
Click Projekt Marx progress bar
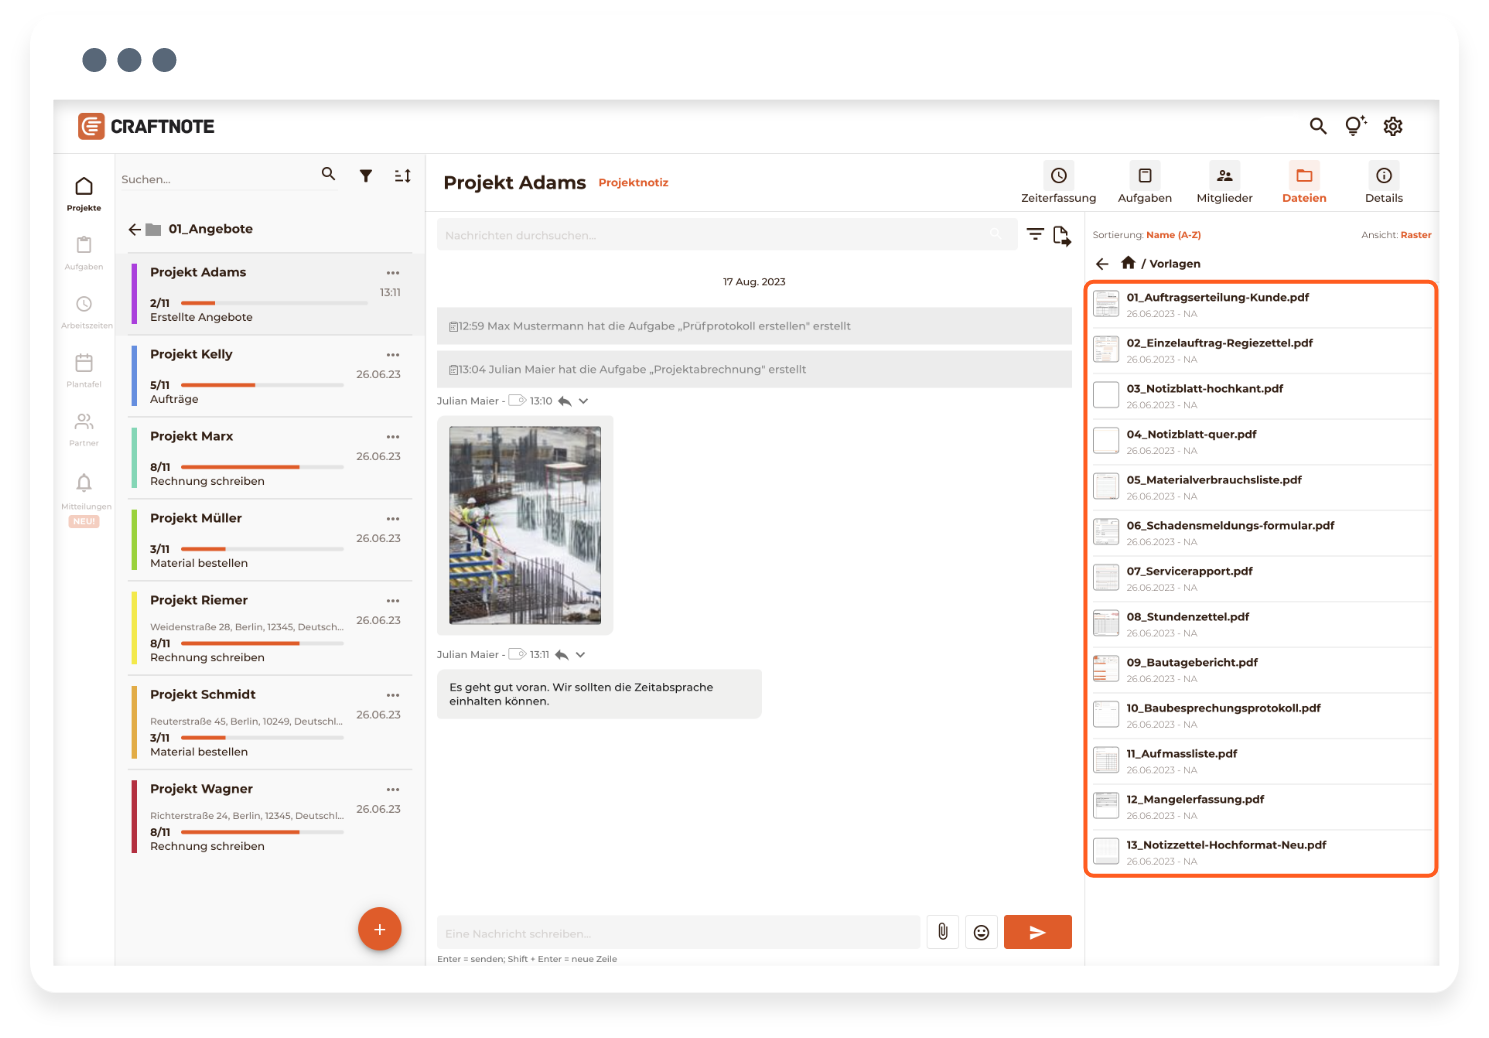click(x=261, y=467)
